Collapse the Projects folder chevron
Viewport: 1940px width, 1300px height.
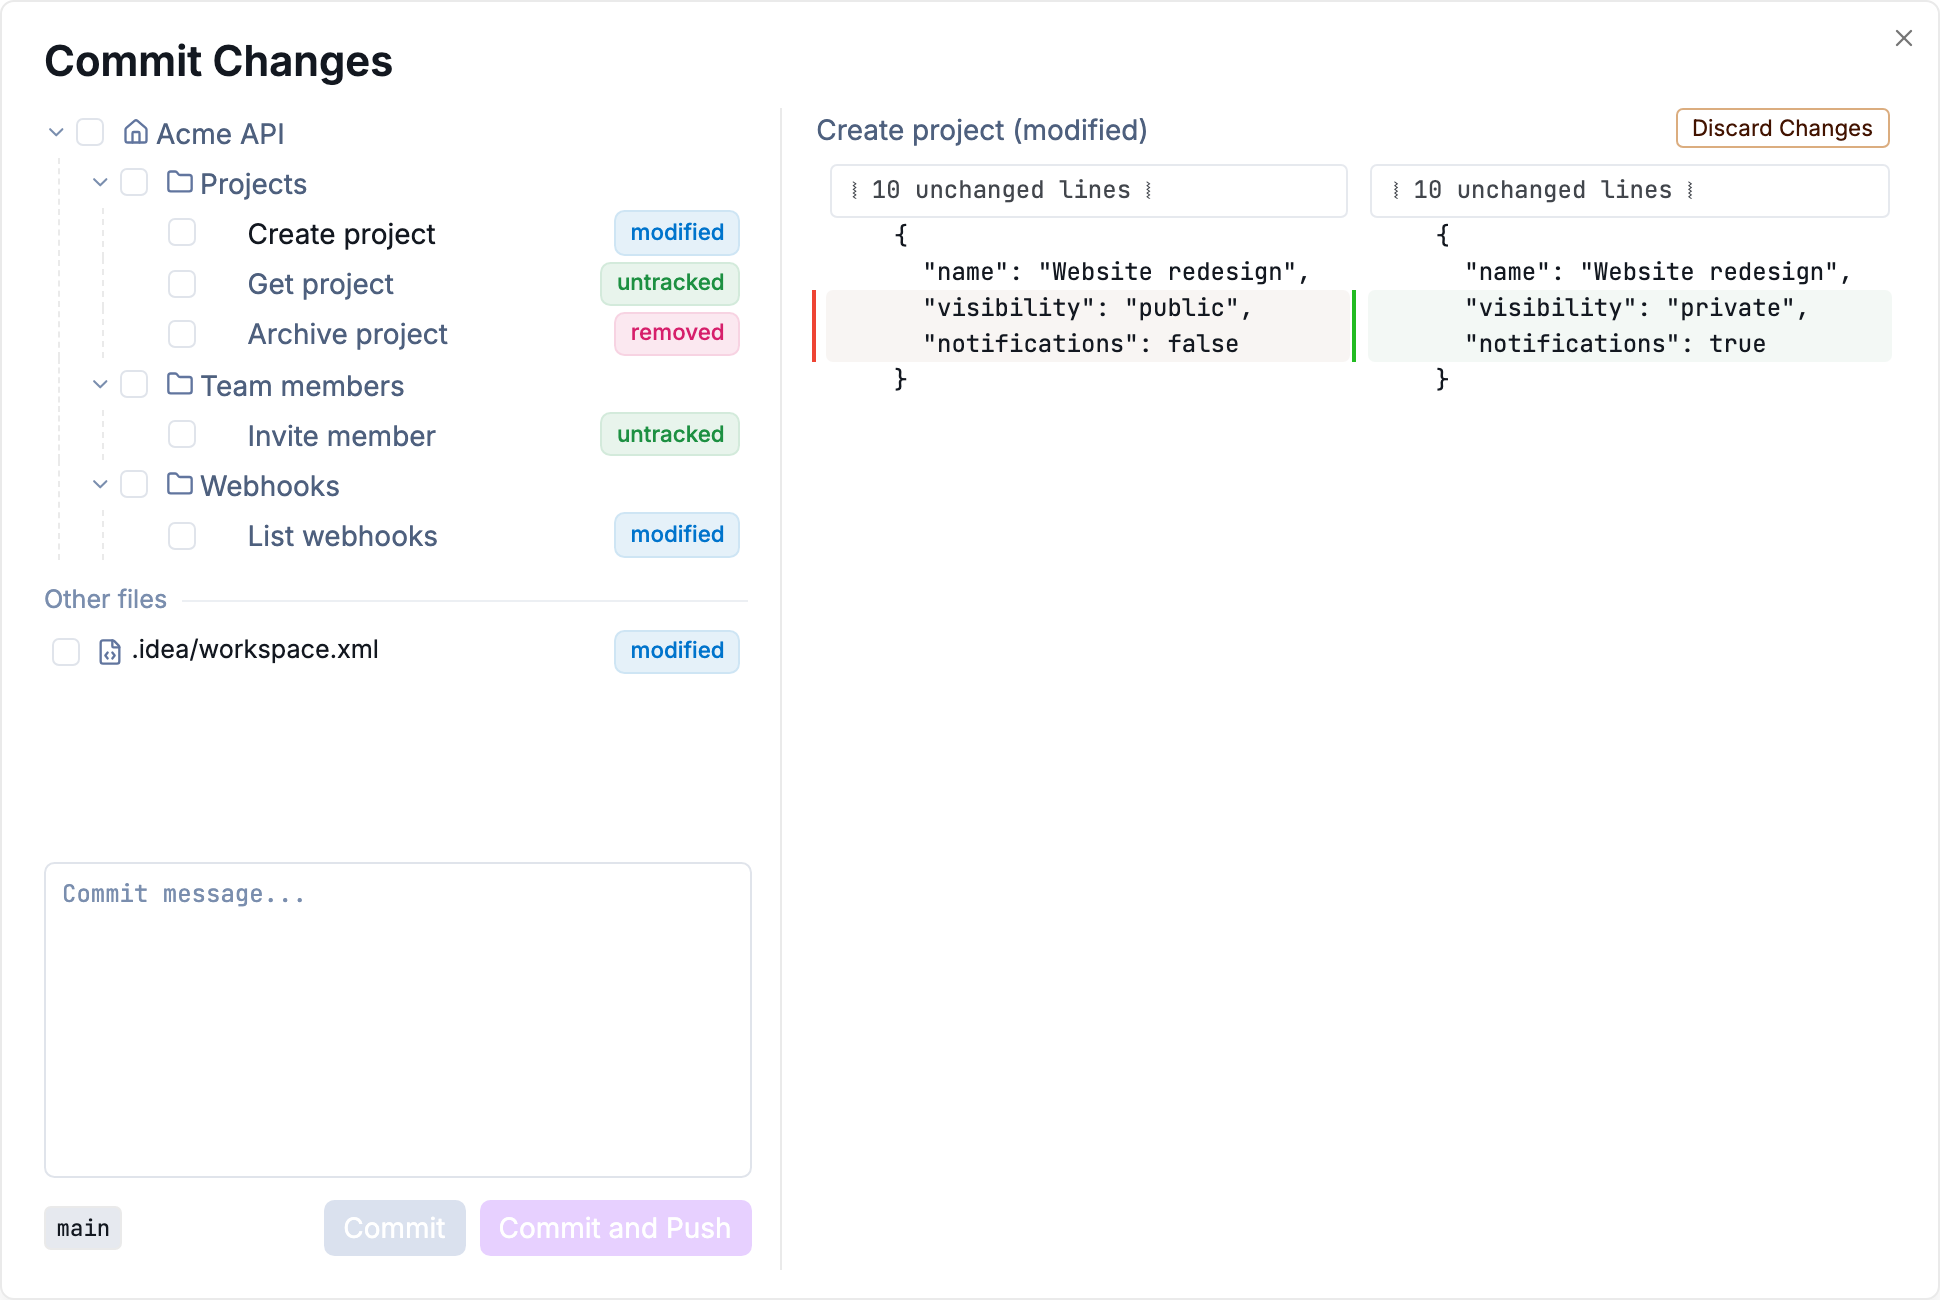point(100,182)
